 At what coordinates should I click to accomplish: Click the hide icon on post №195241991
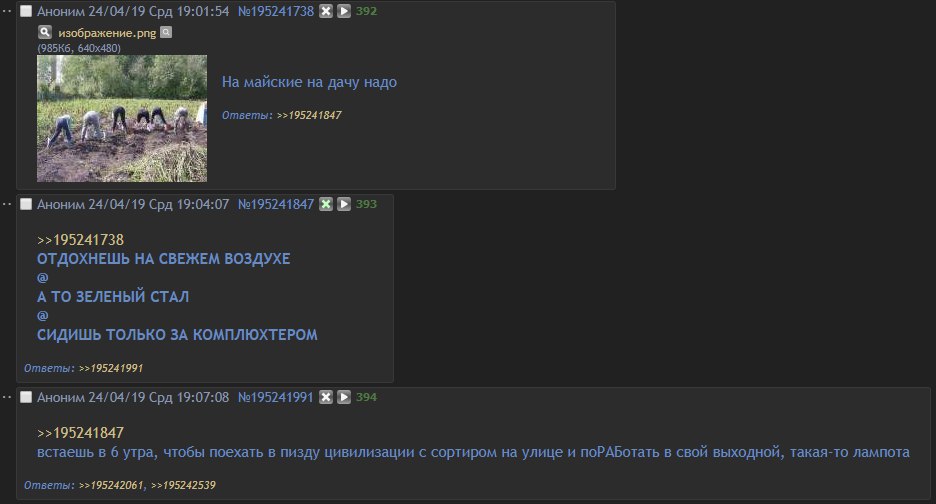325,397
